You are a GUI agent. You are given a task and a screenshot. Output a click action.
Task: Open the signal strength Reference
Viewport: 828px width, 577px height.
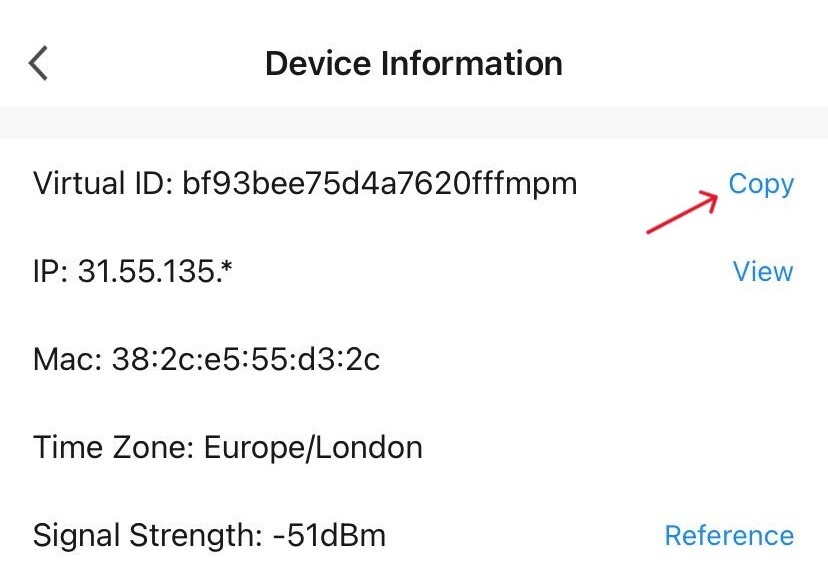click(729, 535)
